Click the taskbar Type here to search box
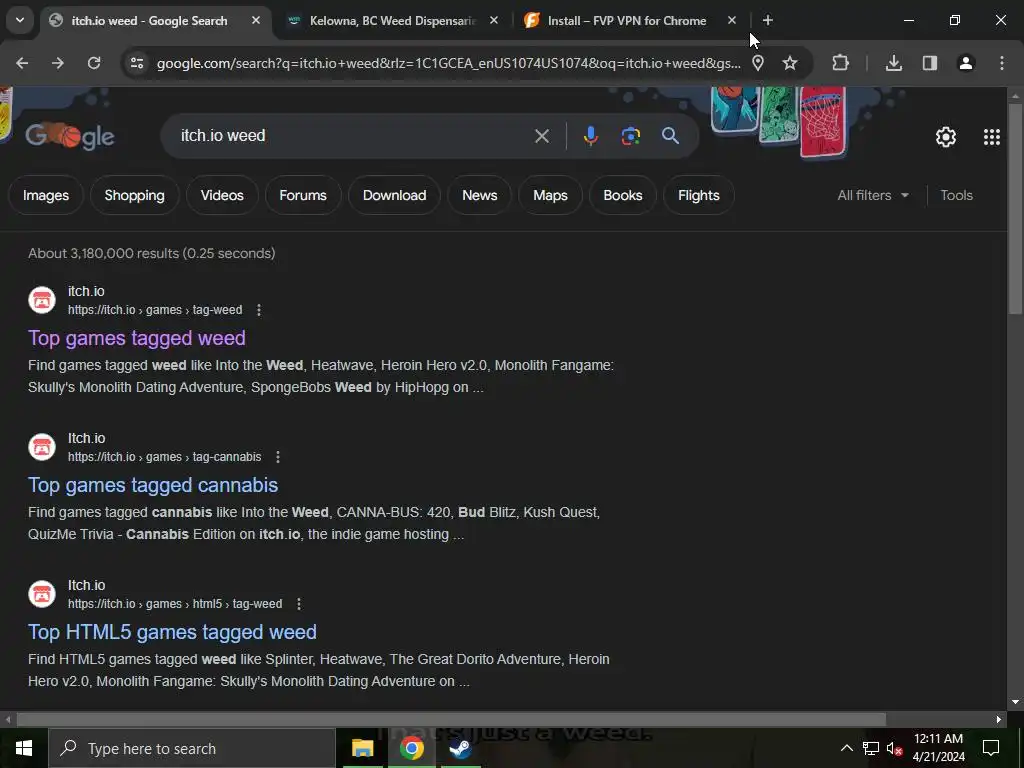1024x768 pixels. coord(192,748)
